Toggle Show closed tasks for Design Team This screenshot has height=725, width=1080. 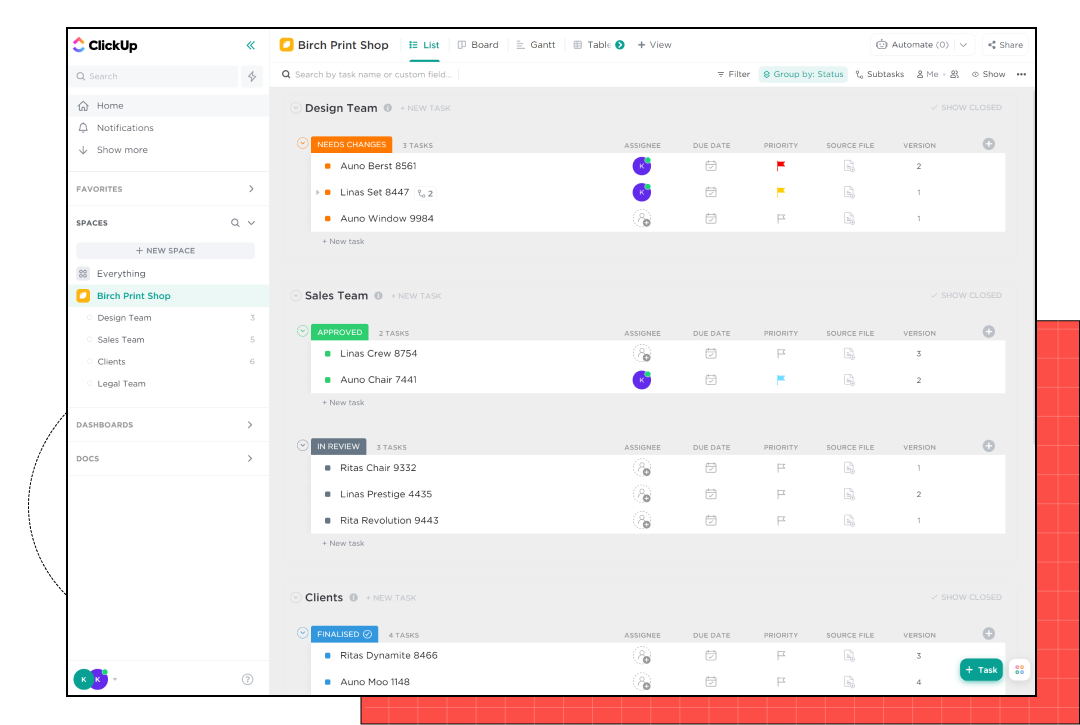pos(966,108)
